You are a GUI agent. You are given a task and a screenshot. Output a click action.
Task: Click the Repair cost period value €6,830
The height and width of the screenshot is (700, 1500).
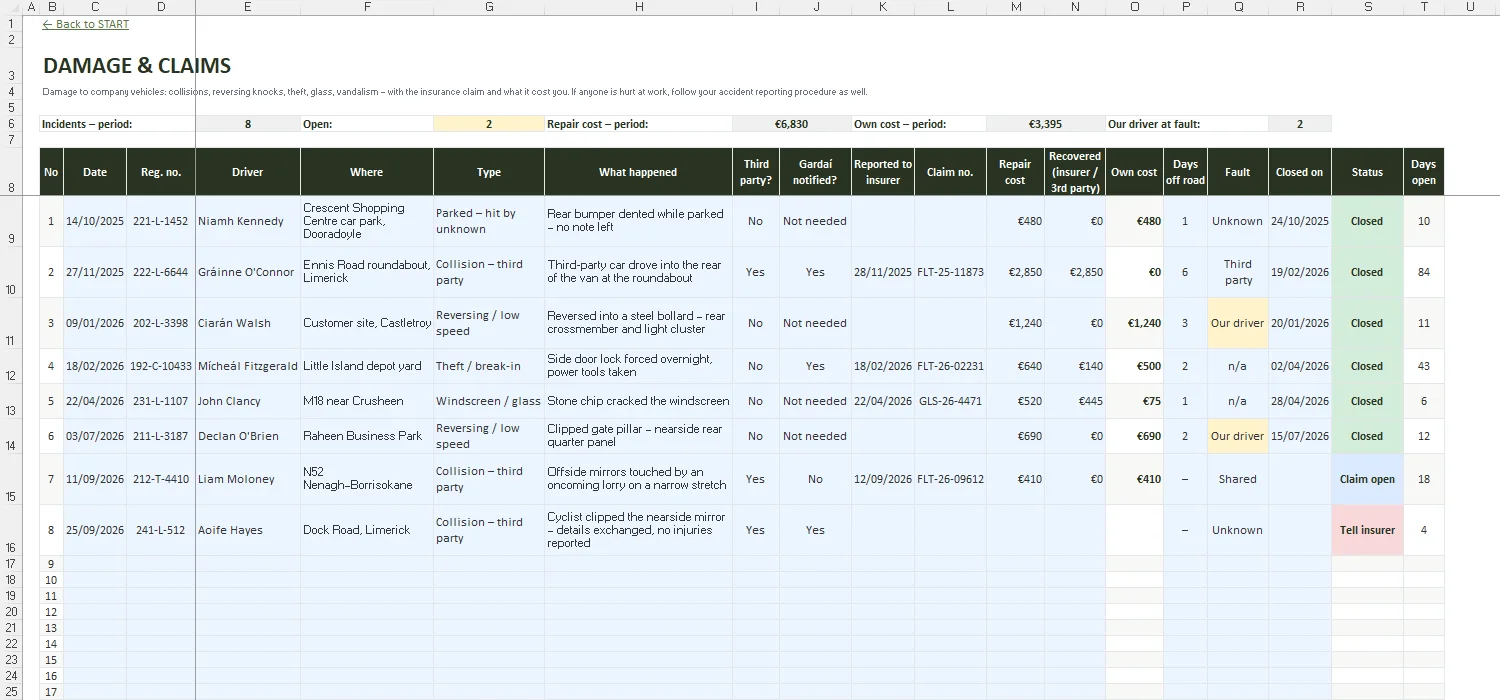(791, 124)
